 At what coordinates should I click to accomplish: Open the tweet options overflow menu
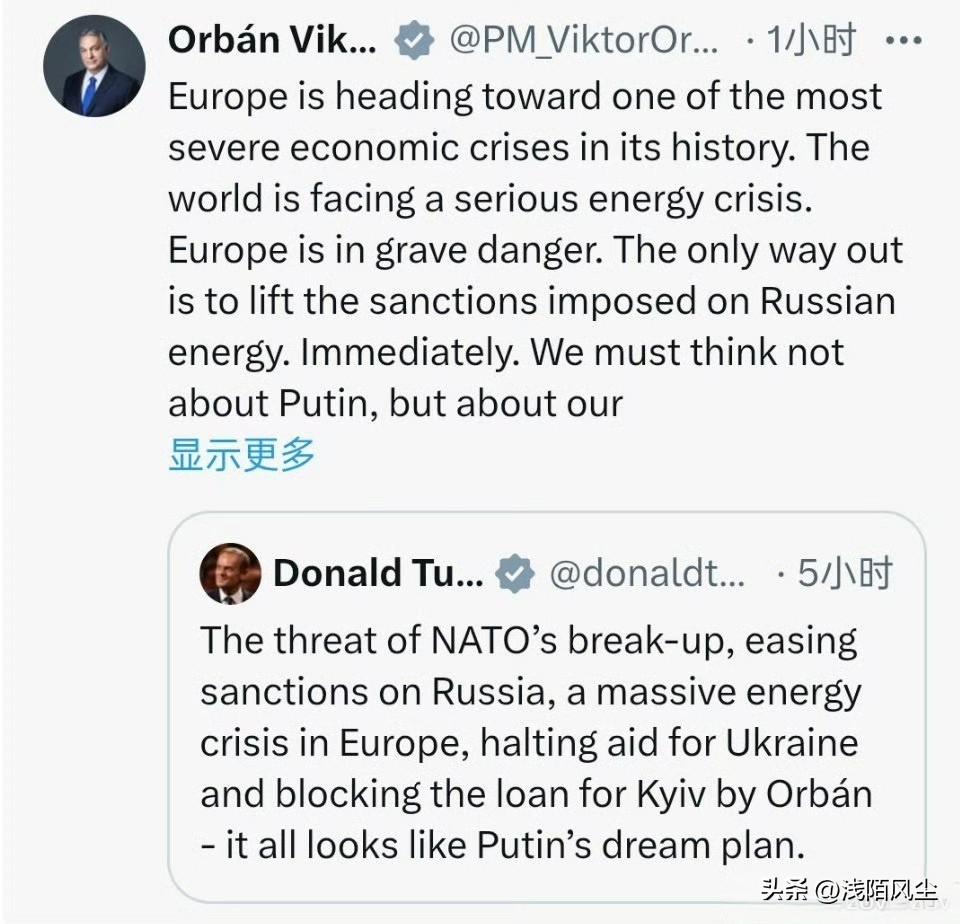point(903,40)
